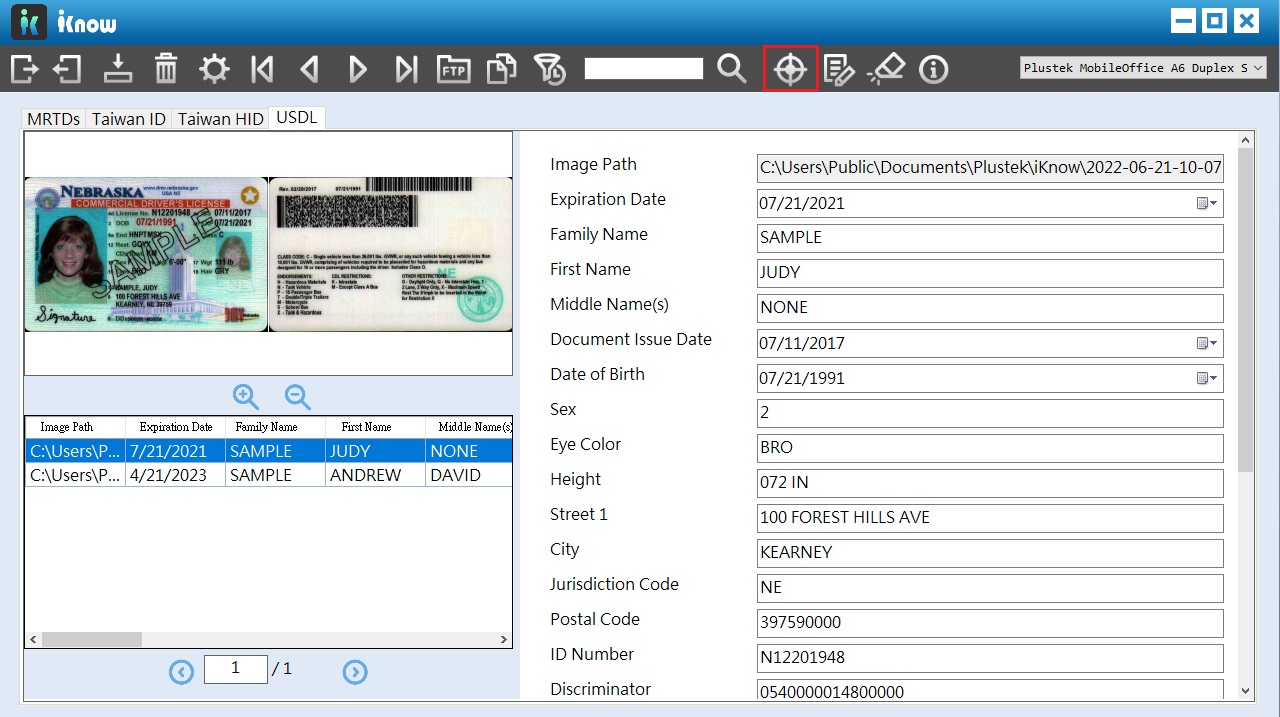This screenshot has height=717, width=1280.
Task: Click the FTP upload toolbar icon
Action: (x=454, y=69)
